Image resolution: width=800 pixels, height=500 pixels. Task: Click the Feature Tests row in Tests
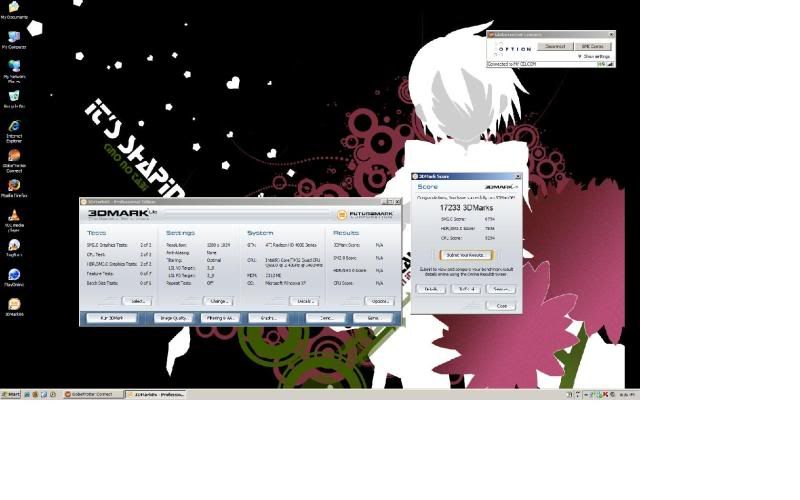tap(119, 273)
